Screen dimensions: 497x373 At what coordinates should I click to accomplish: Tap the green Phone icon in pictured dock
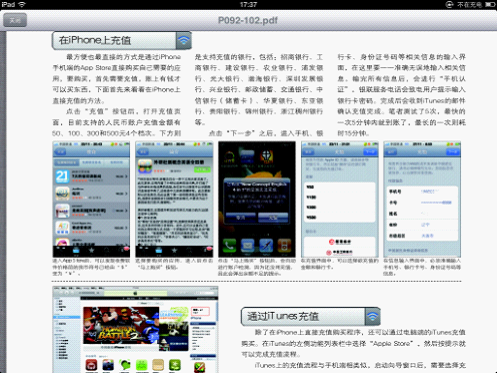point(229,246)
